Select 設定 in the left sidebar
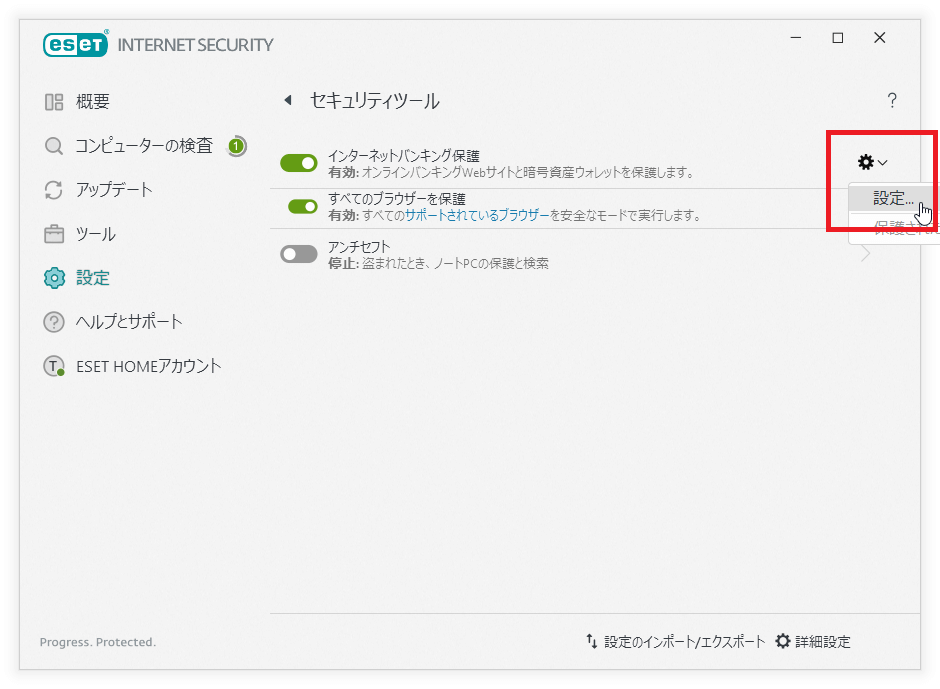Viewport: 940px width, 689px height. [92, 278]
